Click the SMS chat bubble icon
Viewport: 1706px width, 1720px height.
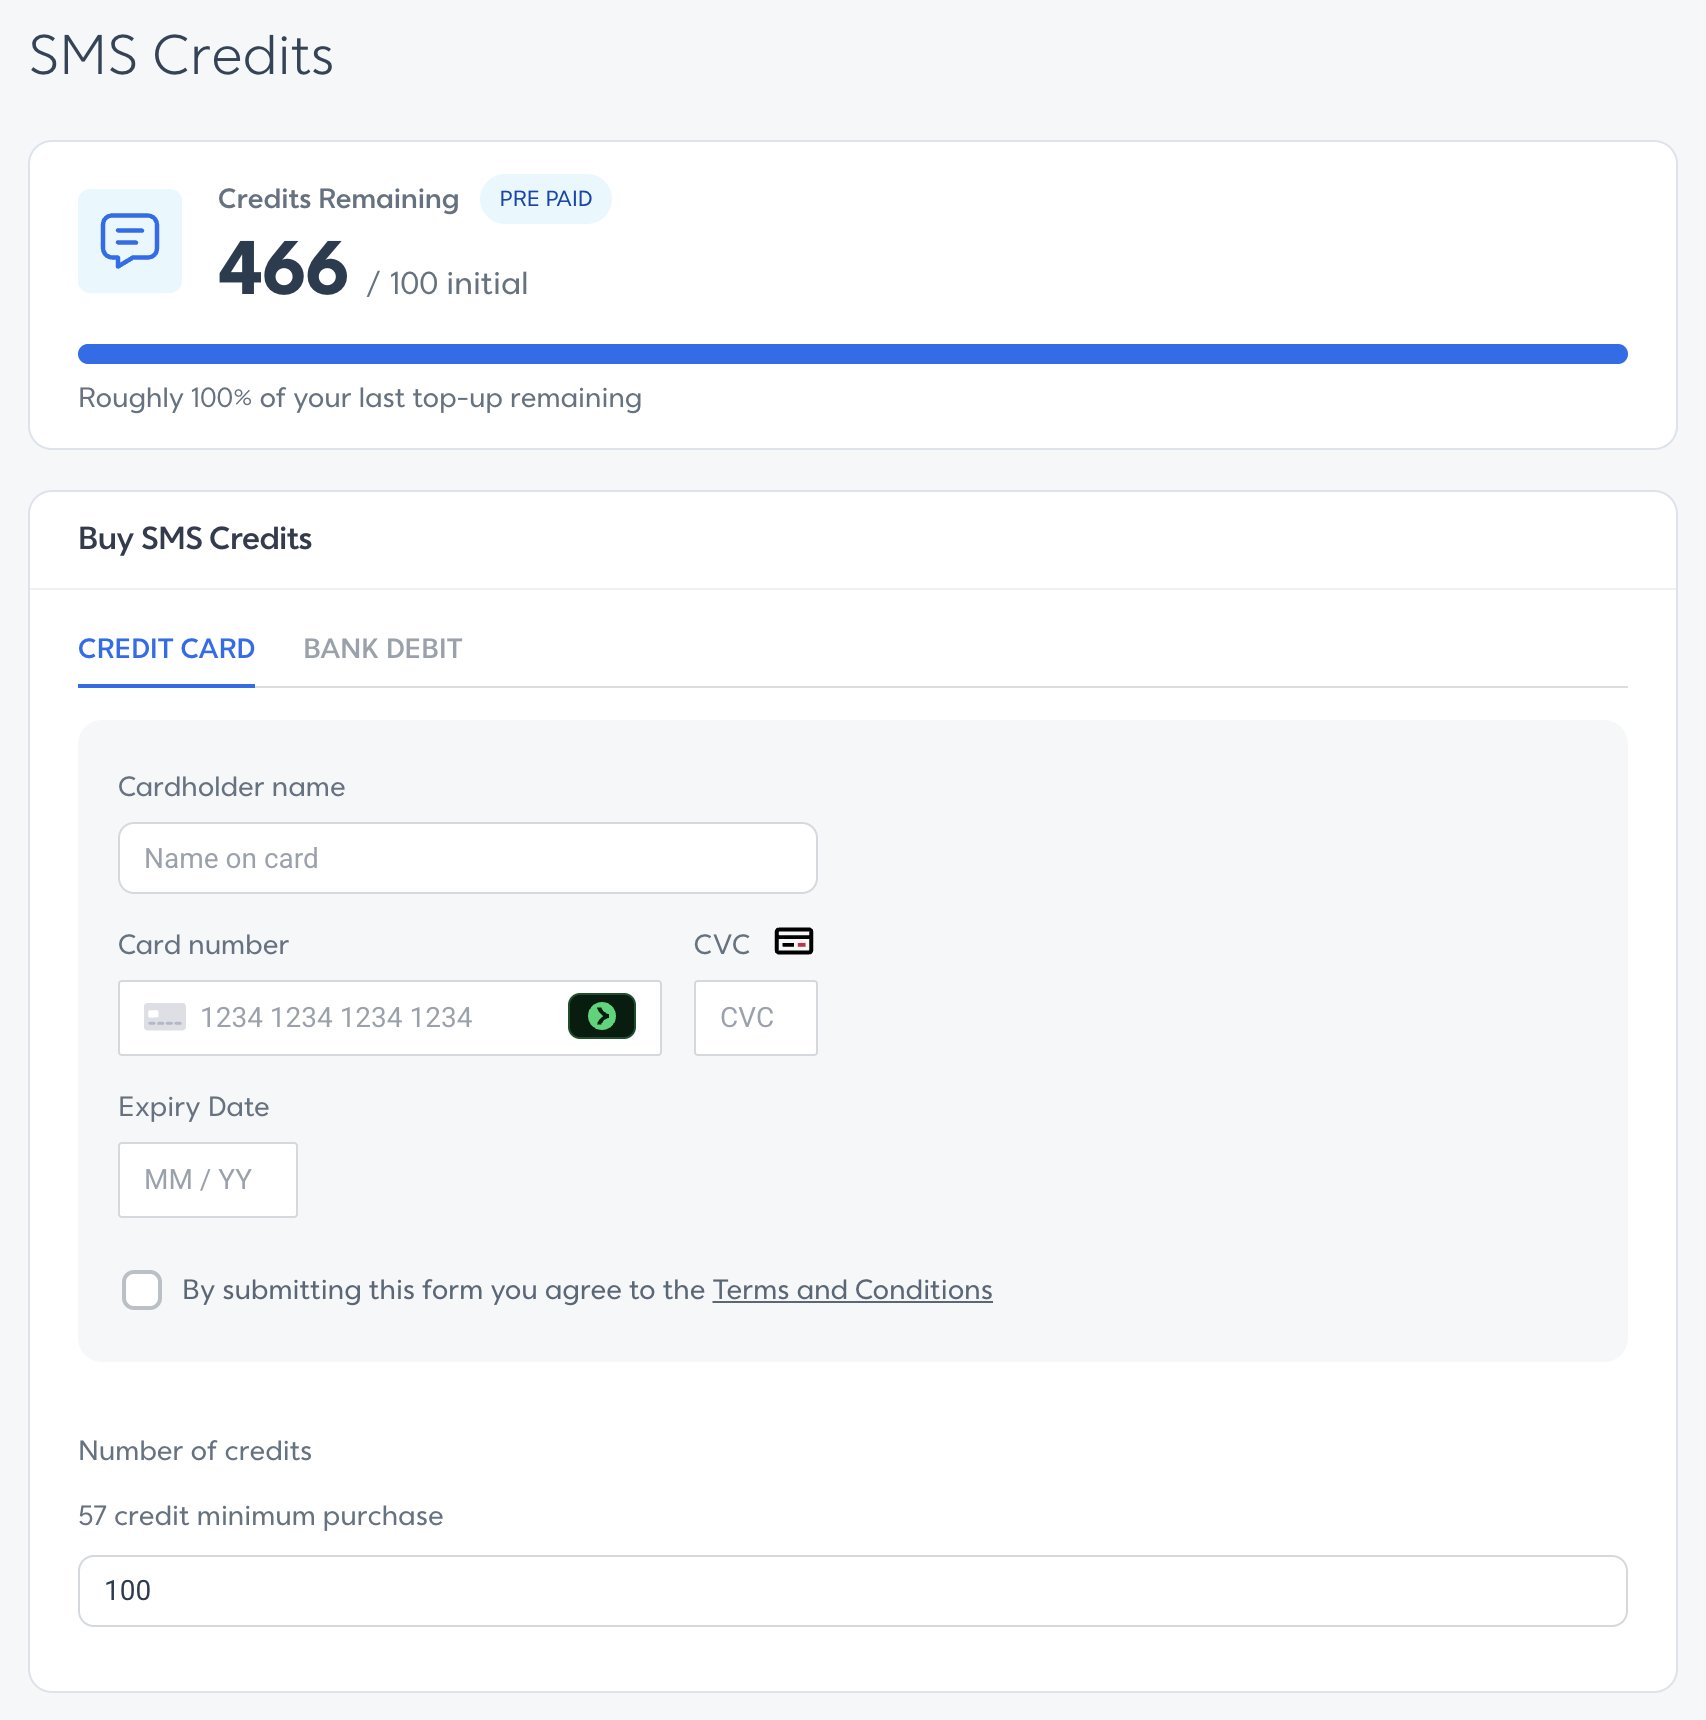pyautogui.click(x=130, y=241)
